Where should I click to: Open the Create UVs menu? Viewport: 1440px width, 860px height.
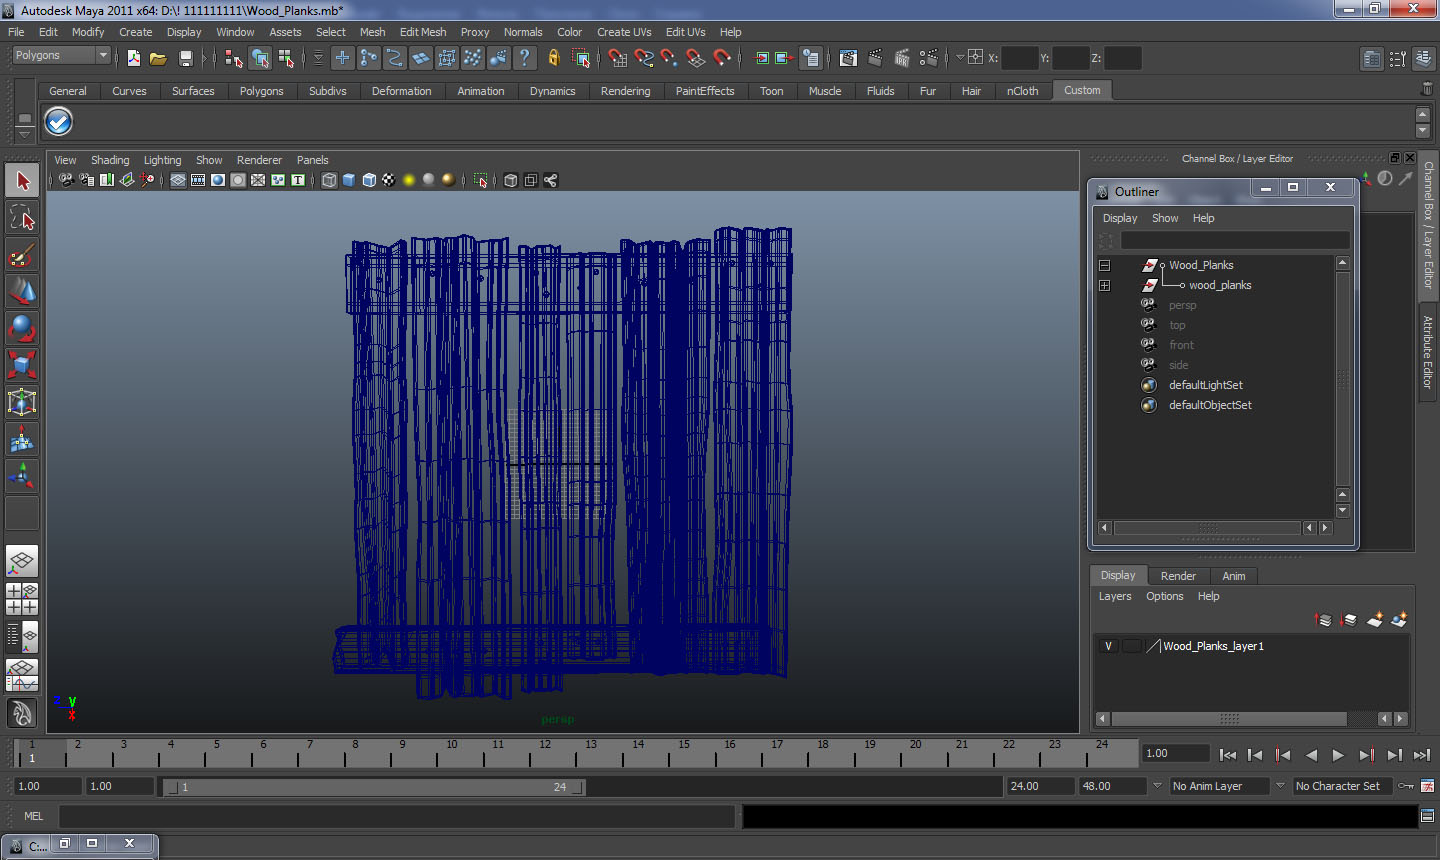(624, 32)
